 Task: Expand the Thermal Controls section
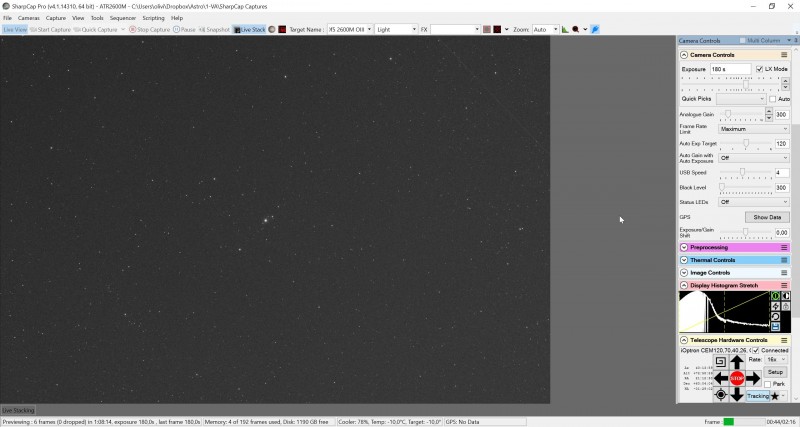[x=684, y=260]
